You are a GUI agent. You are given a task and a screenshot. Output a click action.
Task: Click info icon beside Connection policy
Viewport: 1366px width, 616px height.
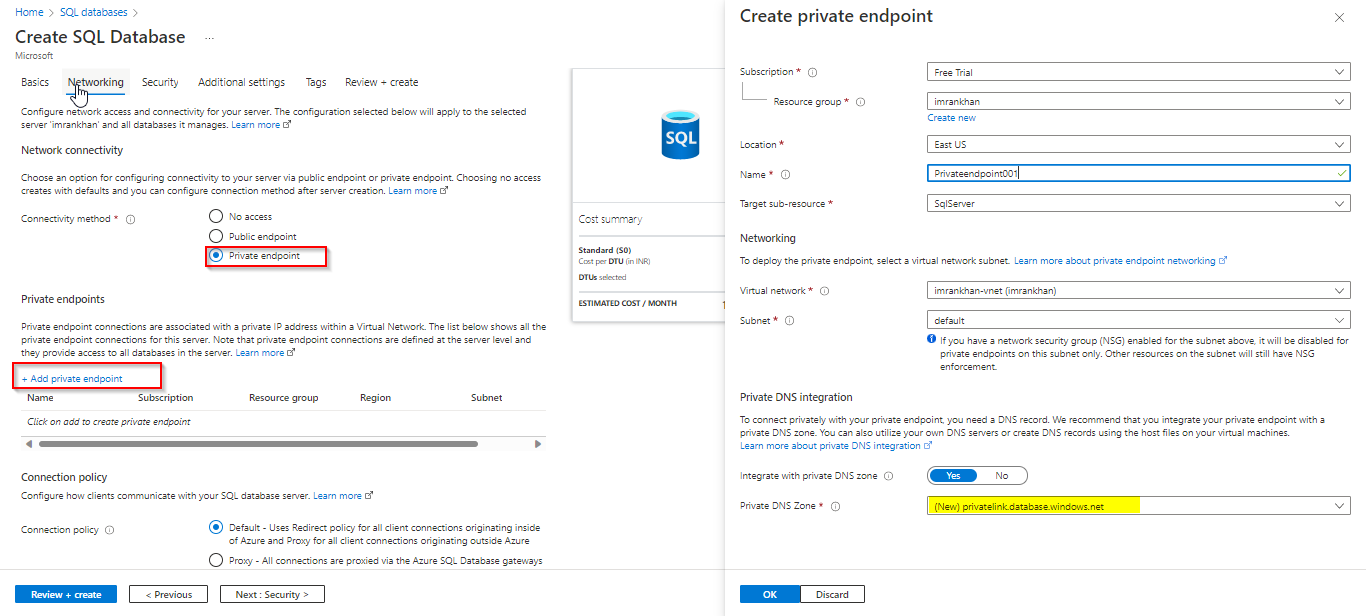point(110,530)
